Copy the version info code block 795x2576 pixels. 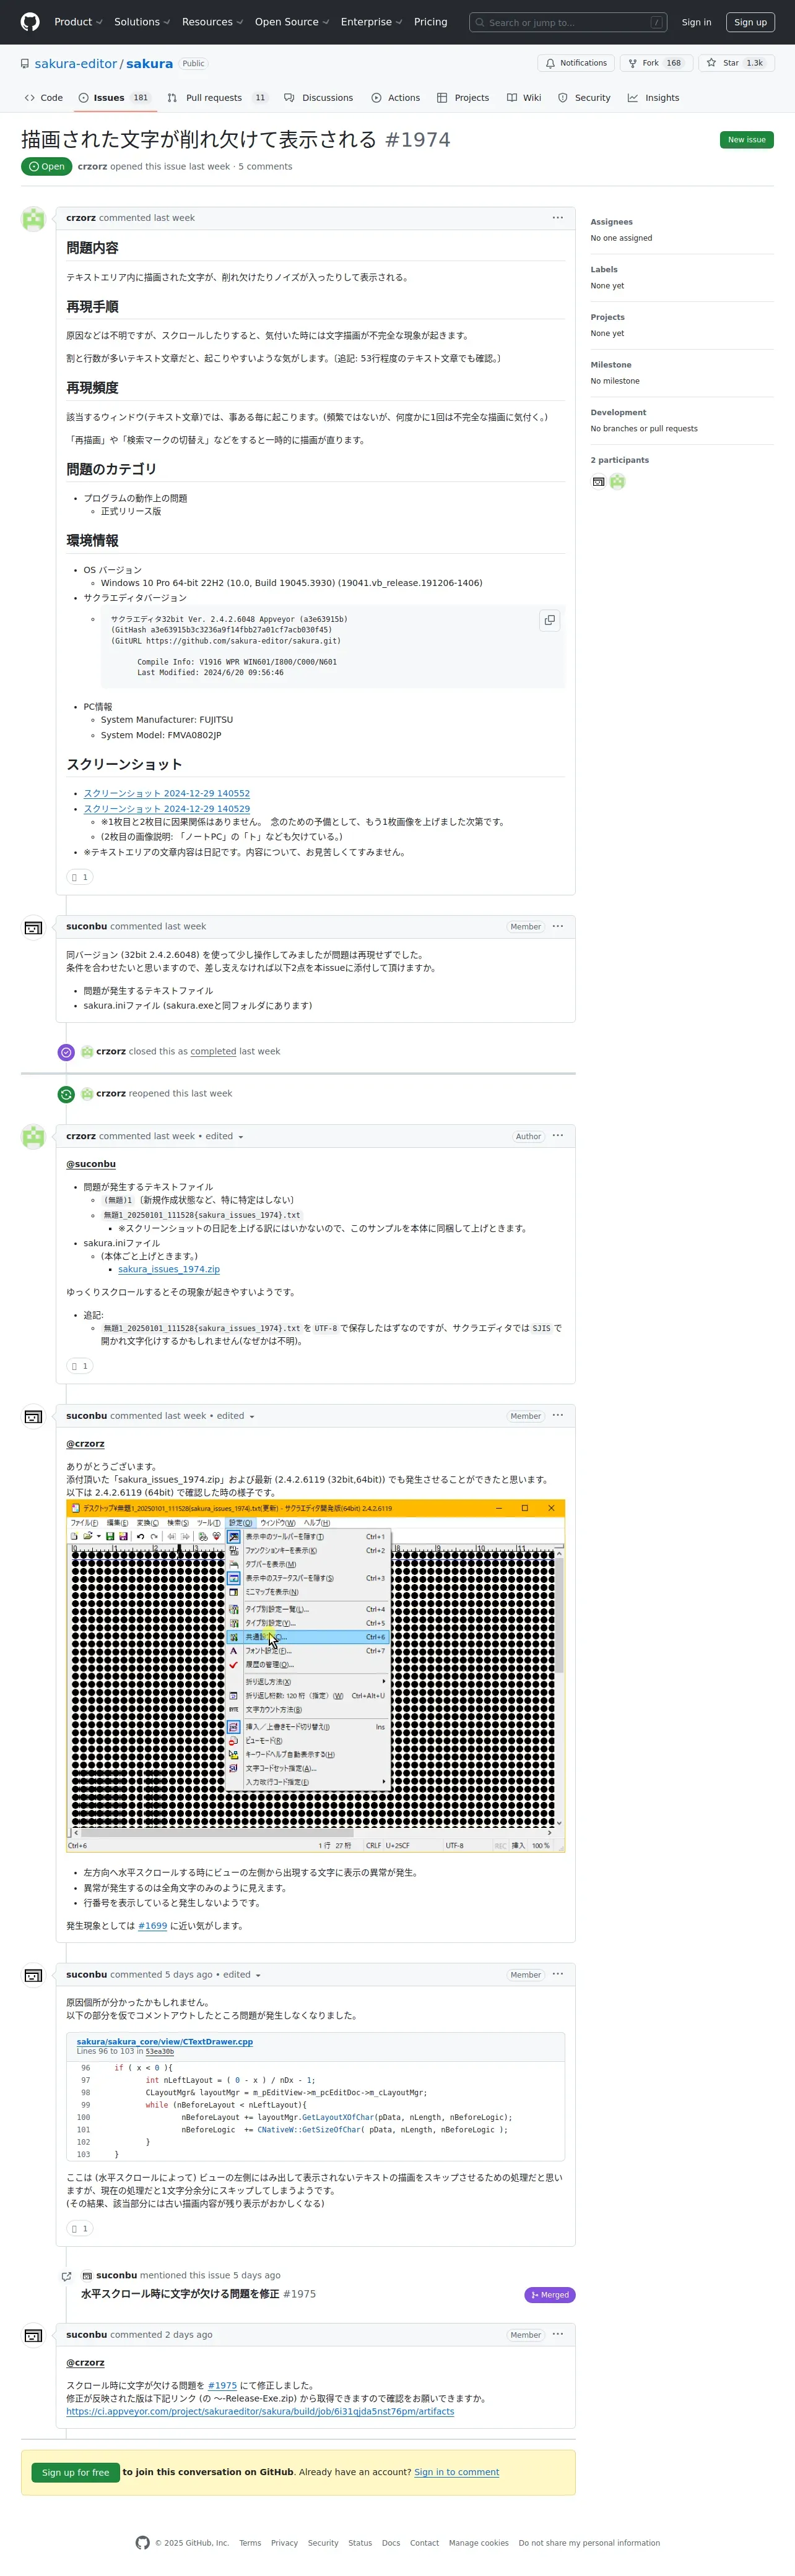(549, 620)
